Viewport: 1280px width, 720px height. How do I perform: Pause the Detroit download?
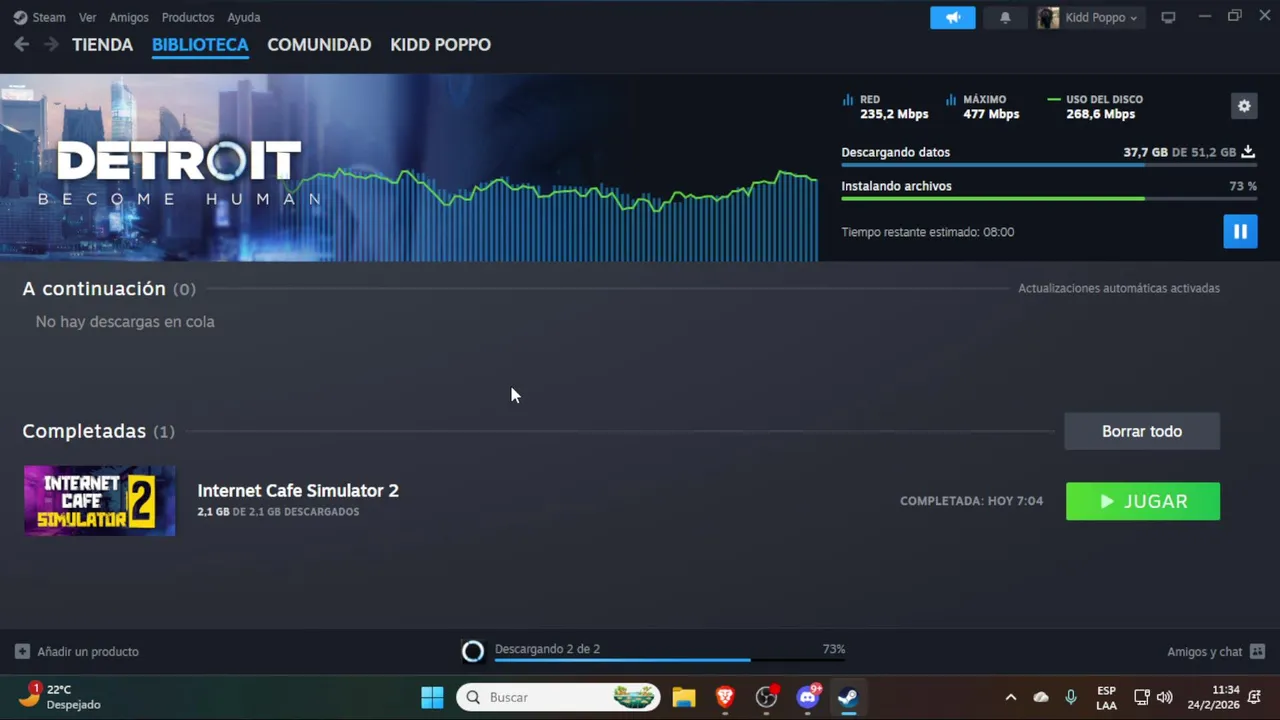tap(1240, 231)
